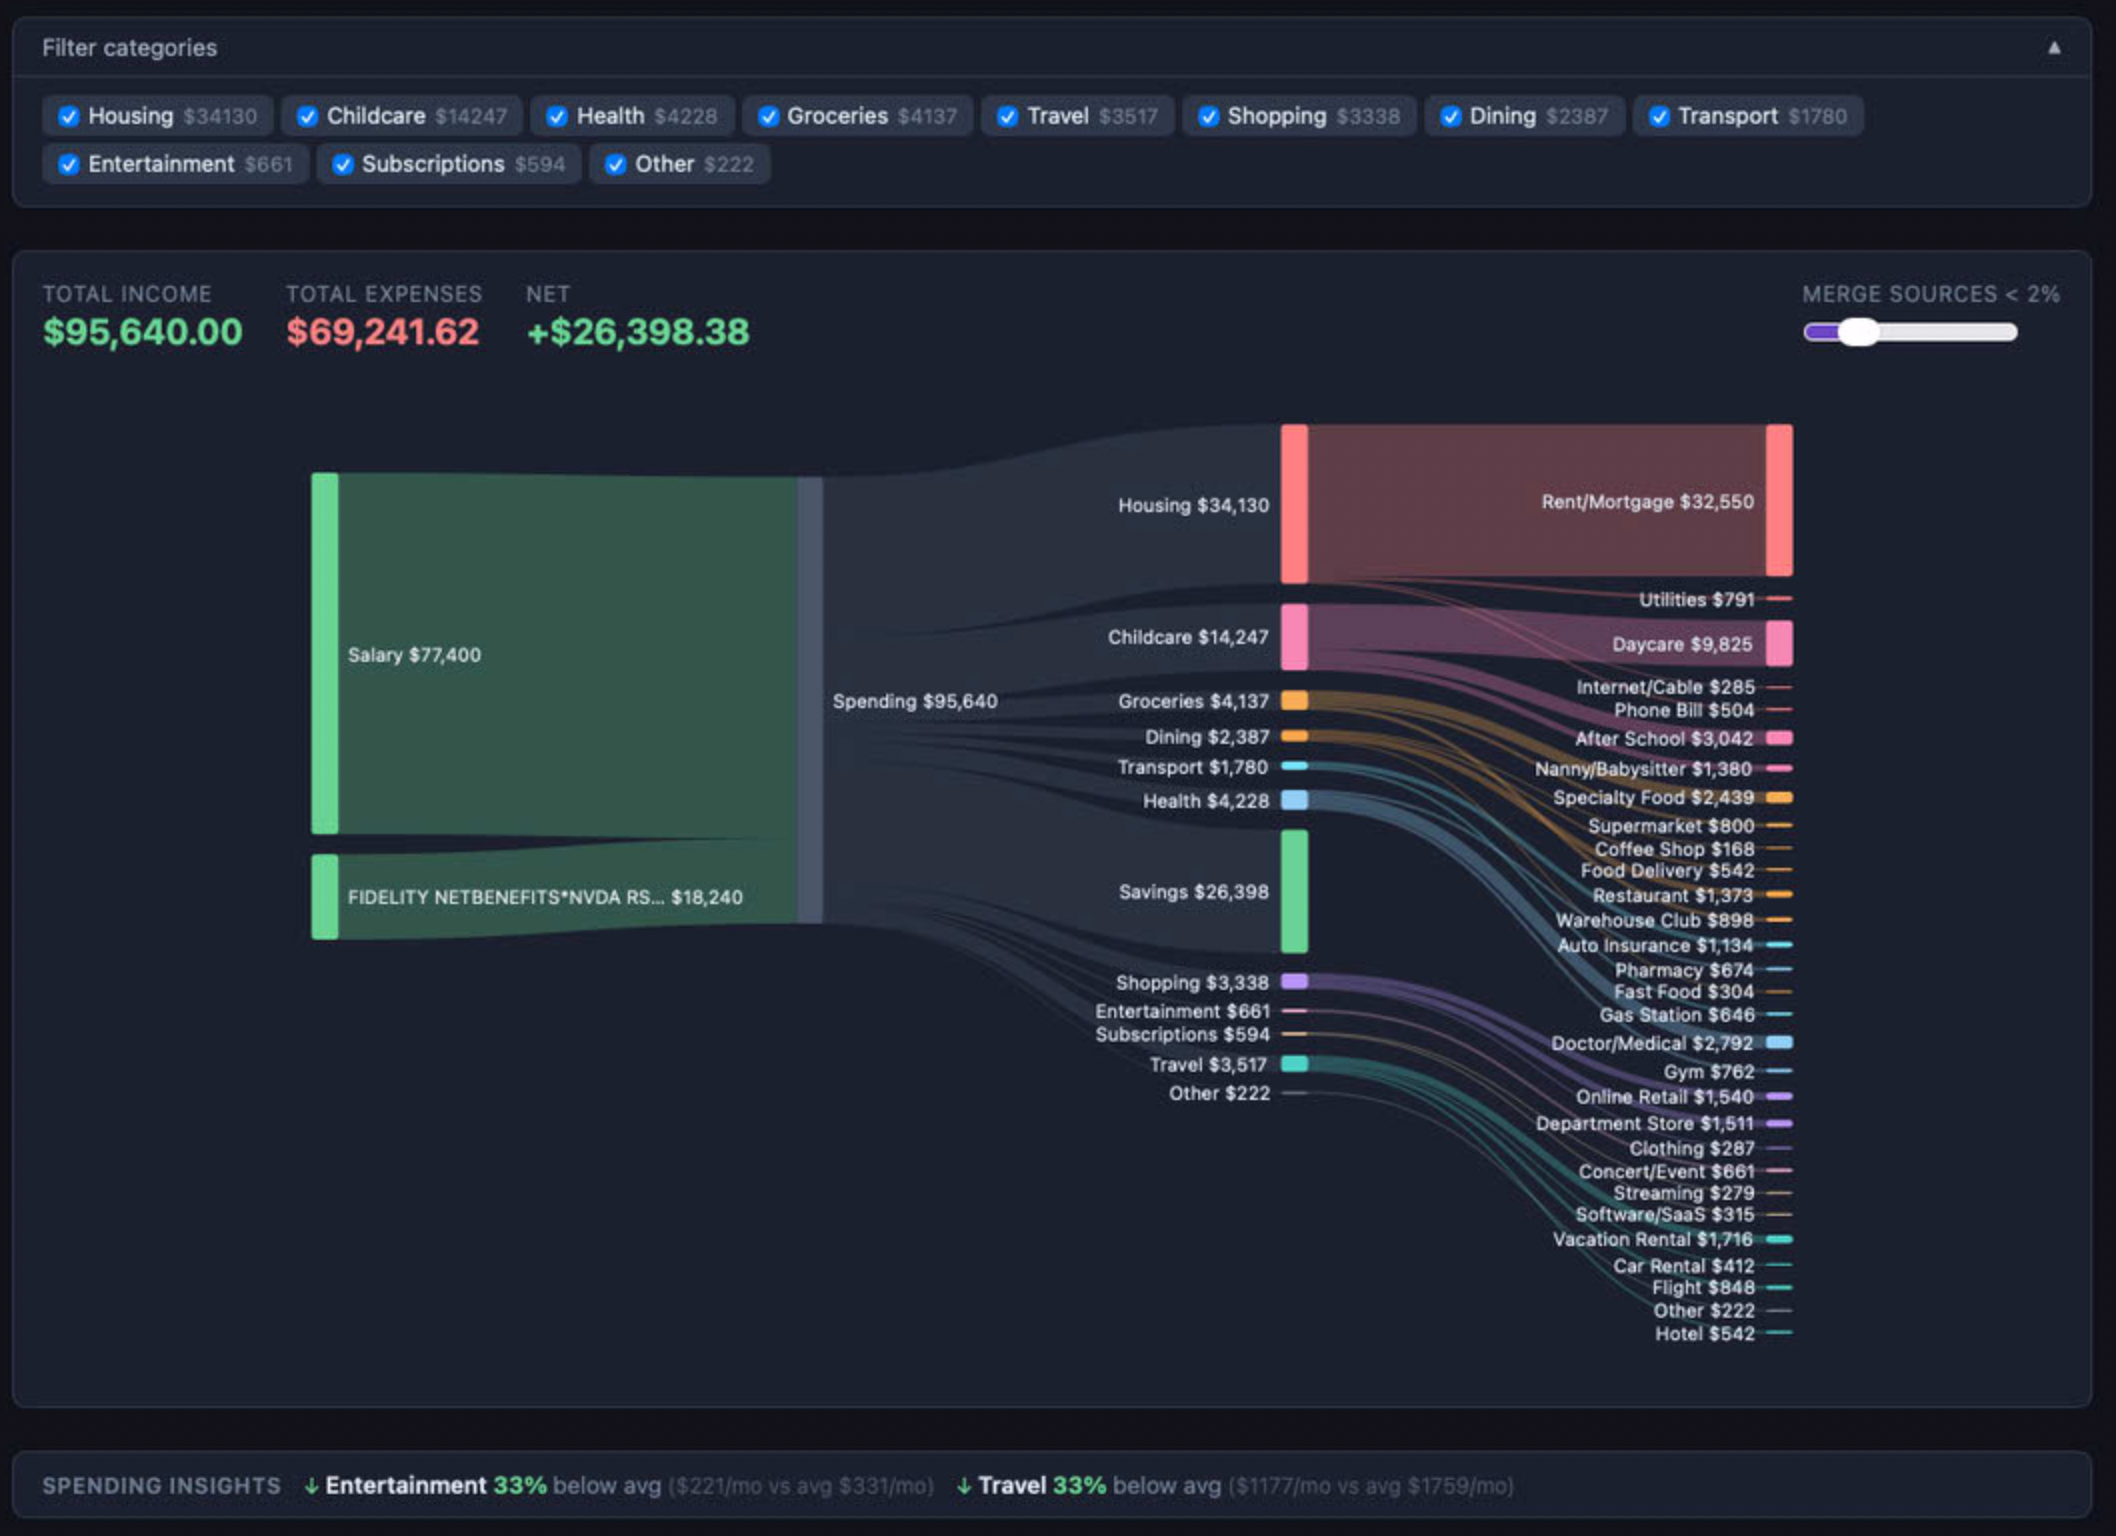This screenshot has height=1536, width=2116.
Task: Select the Salary $77,400 source node
Action: tap(324, 653)
